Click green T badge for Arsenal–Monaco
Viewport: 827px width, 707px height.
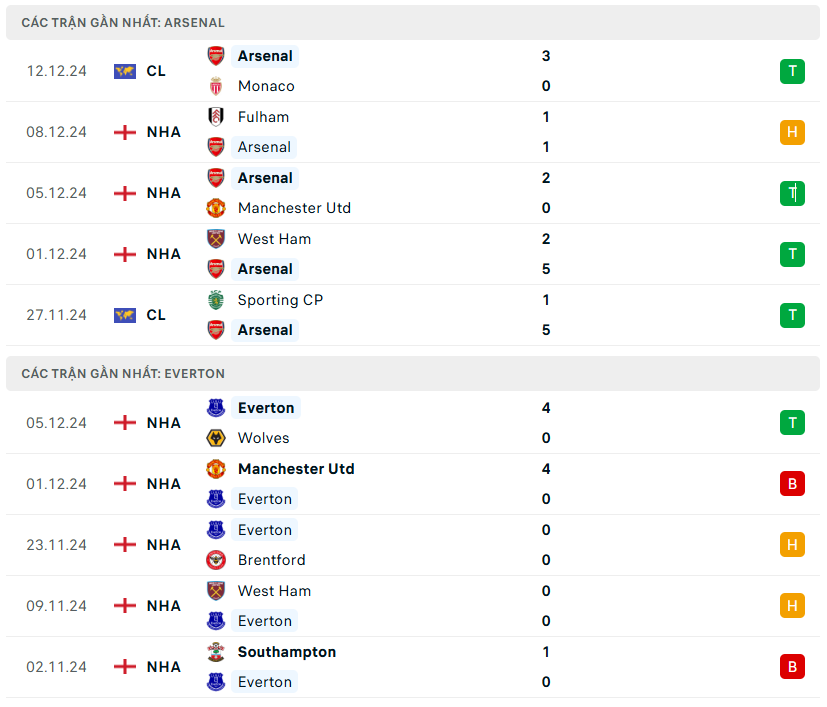pyautogui.click(x=792, y=71)
